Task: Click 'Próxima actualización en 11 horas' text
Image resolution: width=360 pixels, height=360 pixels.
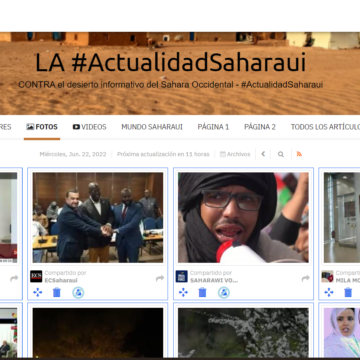Action: click(x=163, y=154)
